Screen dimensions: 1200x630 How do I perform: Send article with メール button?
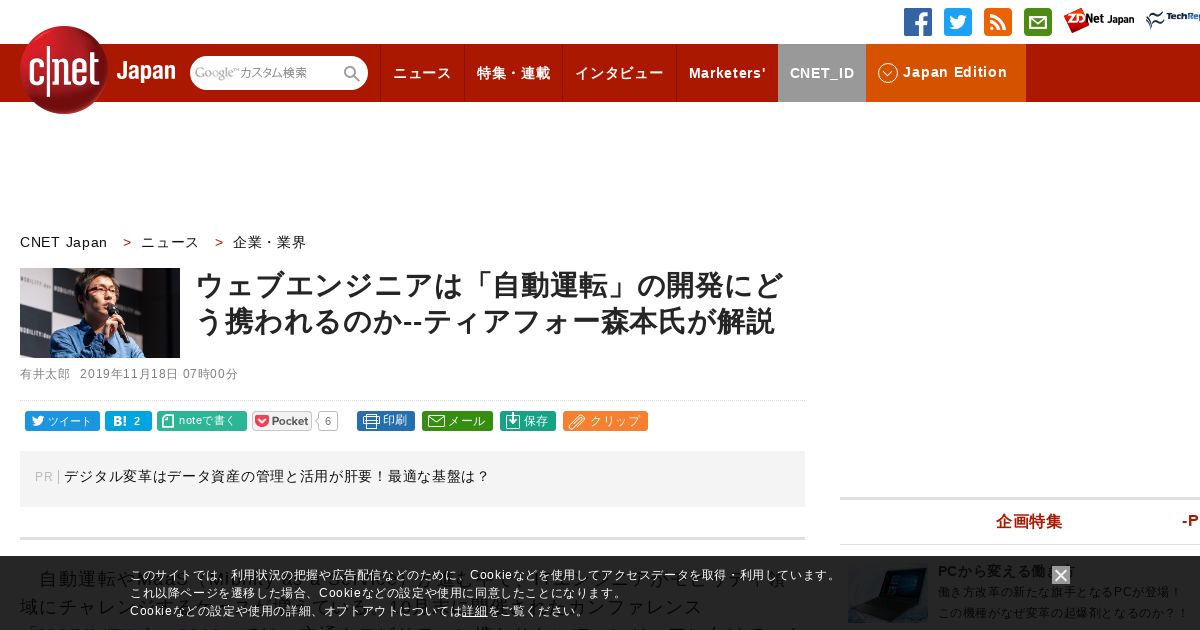(x=457, y=421)
